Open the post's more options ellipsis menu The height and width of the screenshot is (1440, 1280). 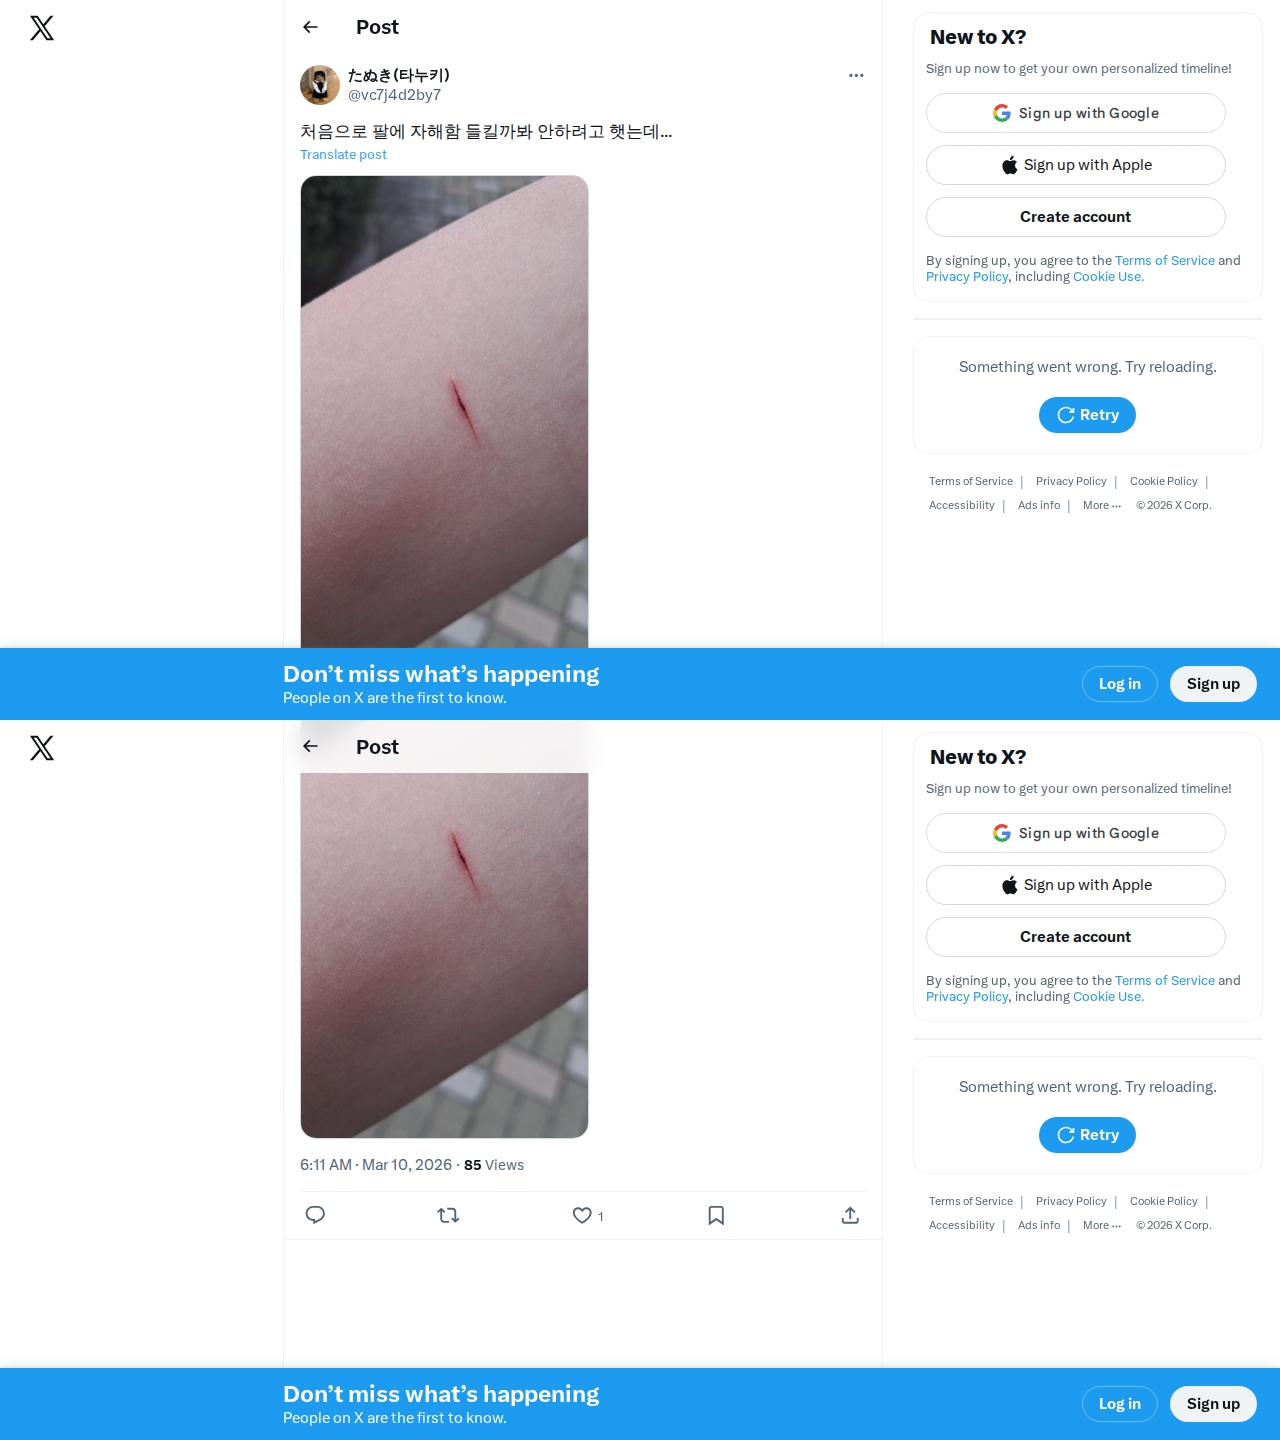[855, 75]
